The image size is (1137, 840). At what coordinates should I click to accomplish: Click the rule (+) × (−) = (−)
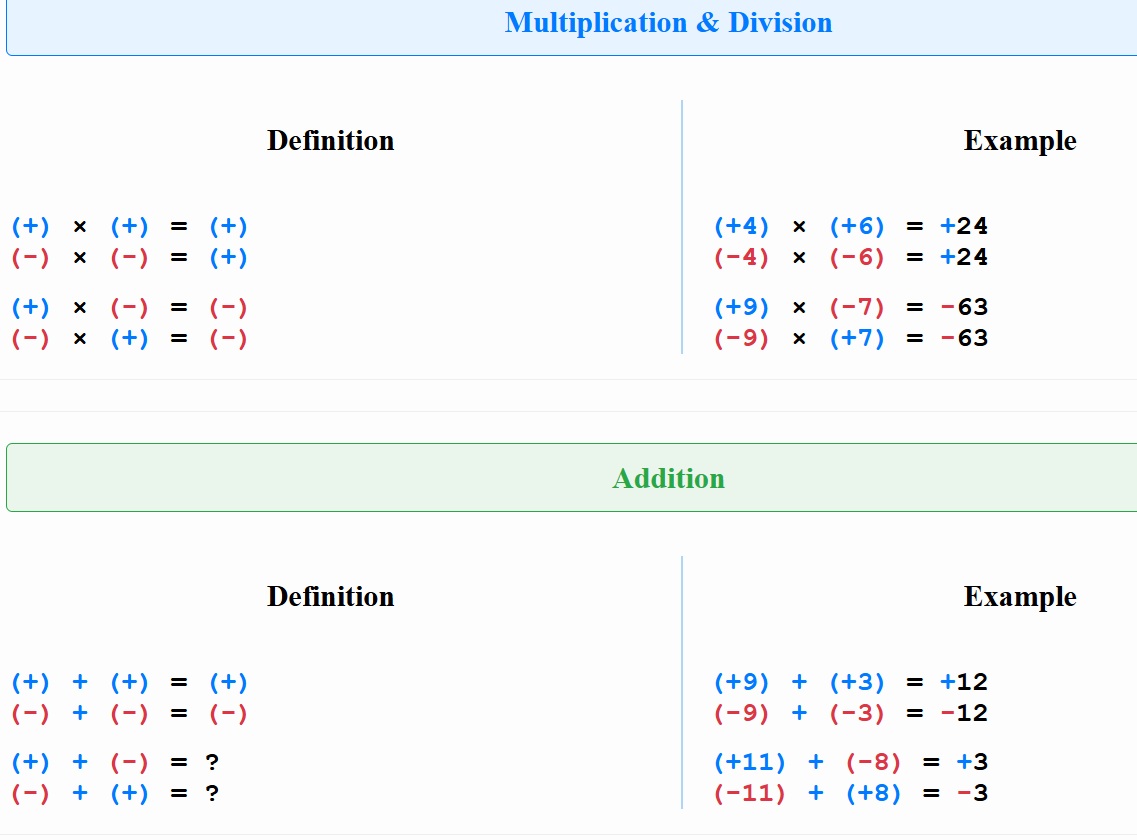[129, 308]
